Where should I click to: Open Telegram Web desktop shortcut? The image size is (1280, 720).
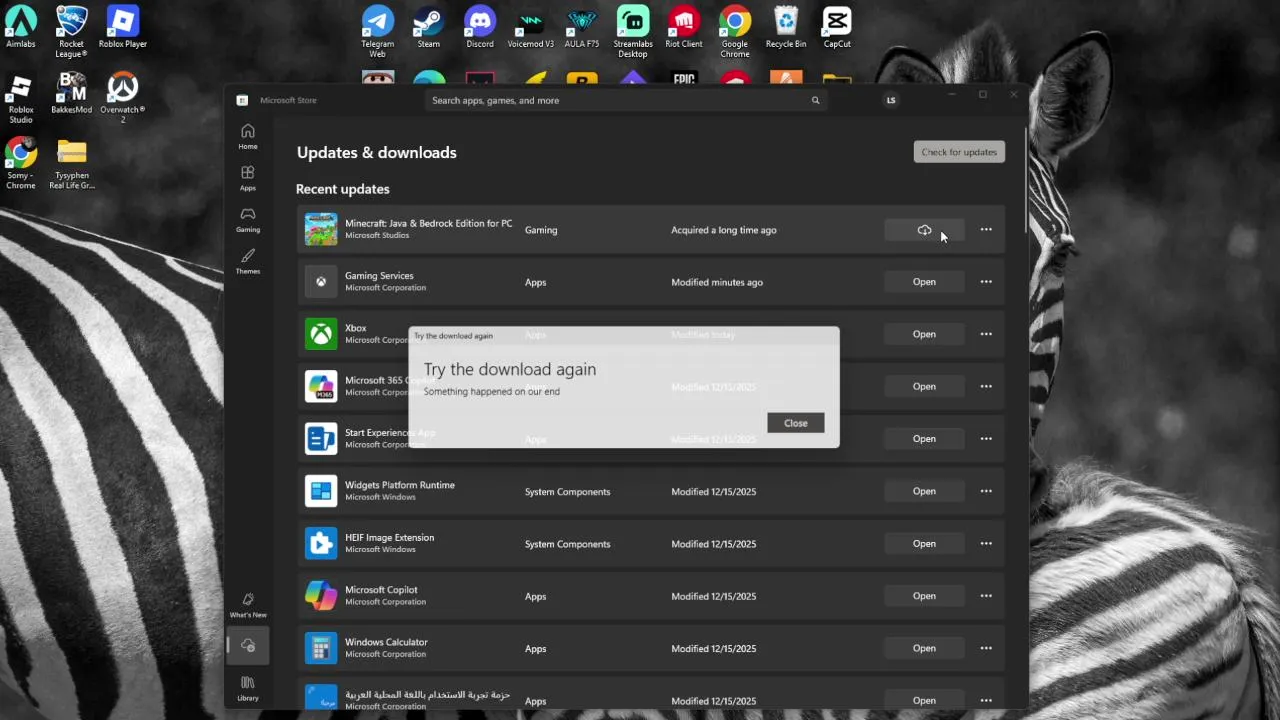coord(378,31)
